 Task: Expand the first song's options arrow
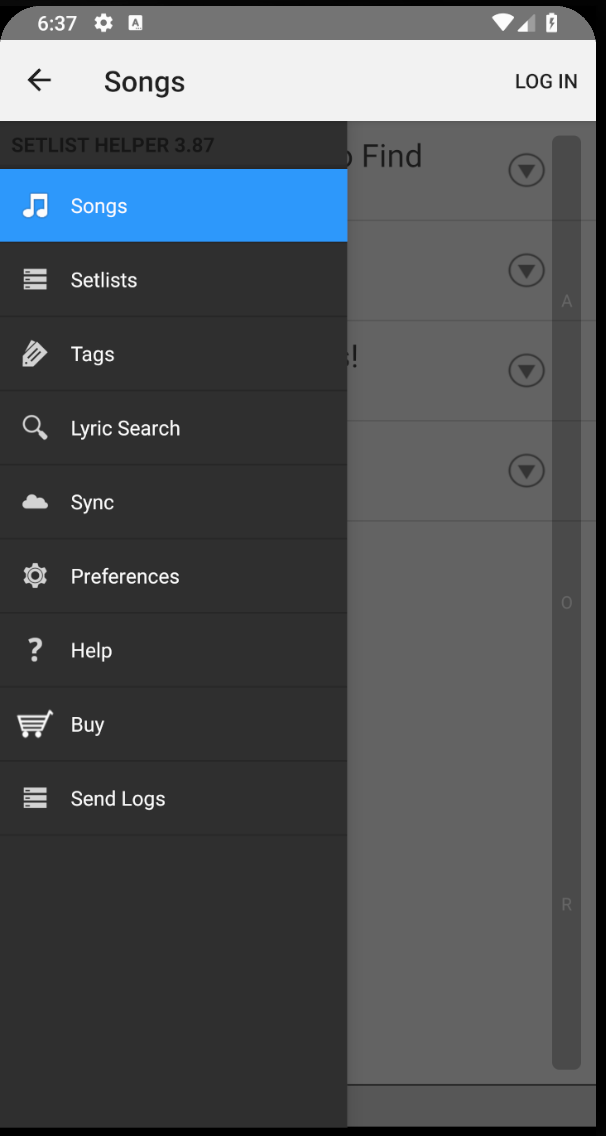pyautogui.click(x=526, y=170)
